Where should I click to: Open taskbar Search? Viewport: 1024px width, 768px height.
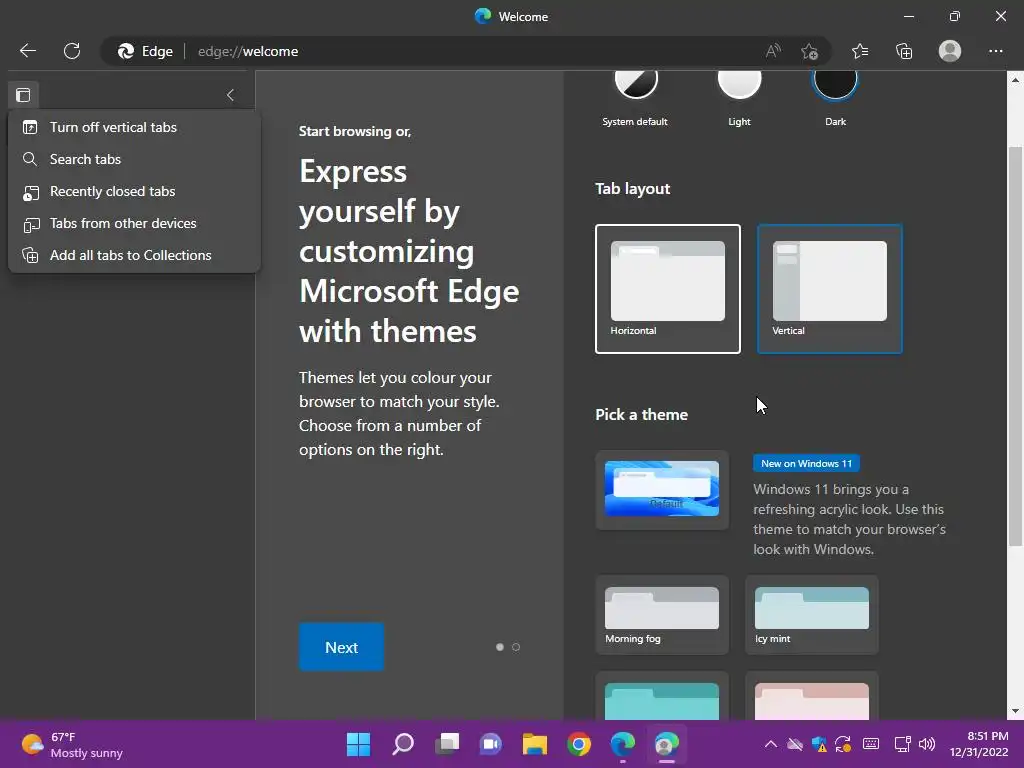pos(402,744)
